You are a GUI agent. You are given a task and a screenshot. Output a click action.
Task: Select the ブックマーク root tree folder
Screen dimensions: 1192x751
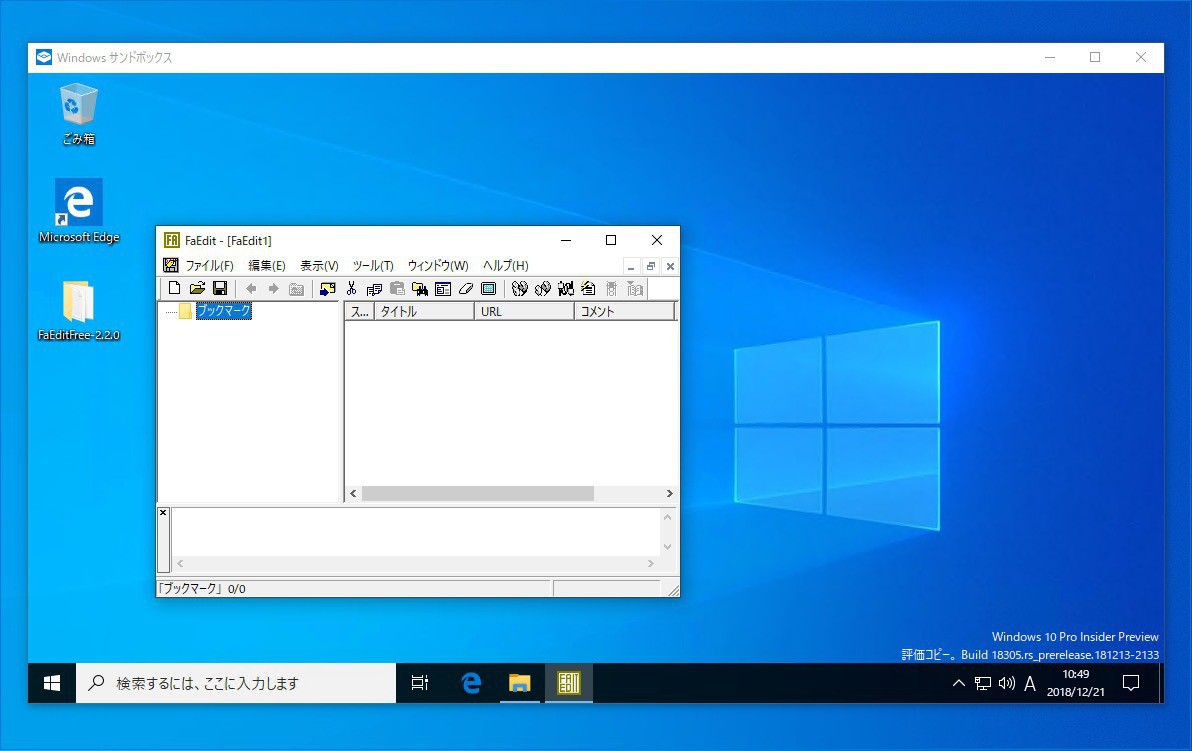coord(223,311)
